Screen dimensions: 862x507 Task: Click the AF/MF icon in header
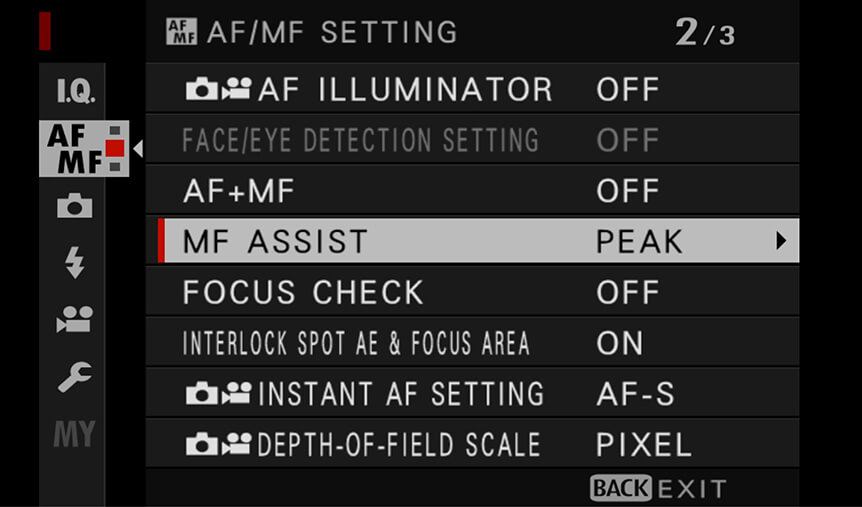(x=181, y=31)
